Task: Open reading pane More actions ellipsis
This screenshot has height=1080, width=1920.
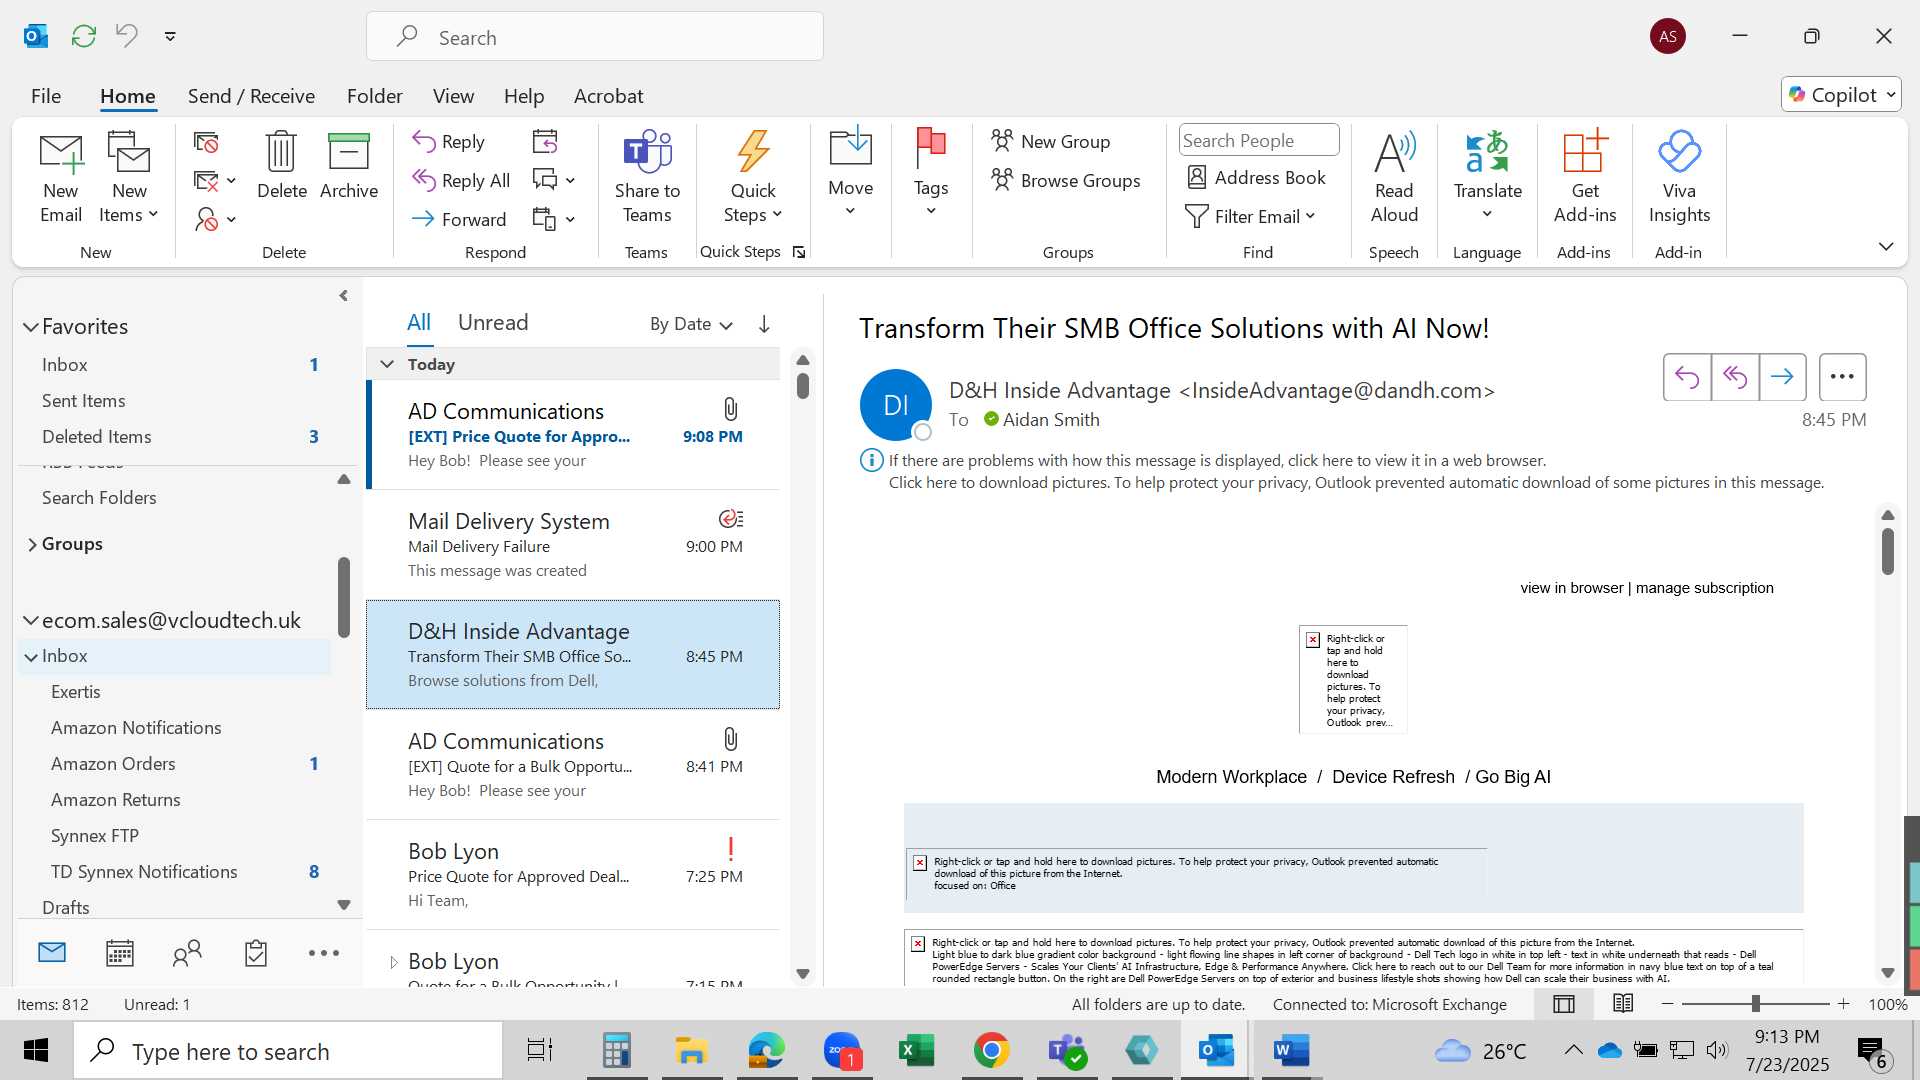Action: click(x=1842, y=377)
